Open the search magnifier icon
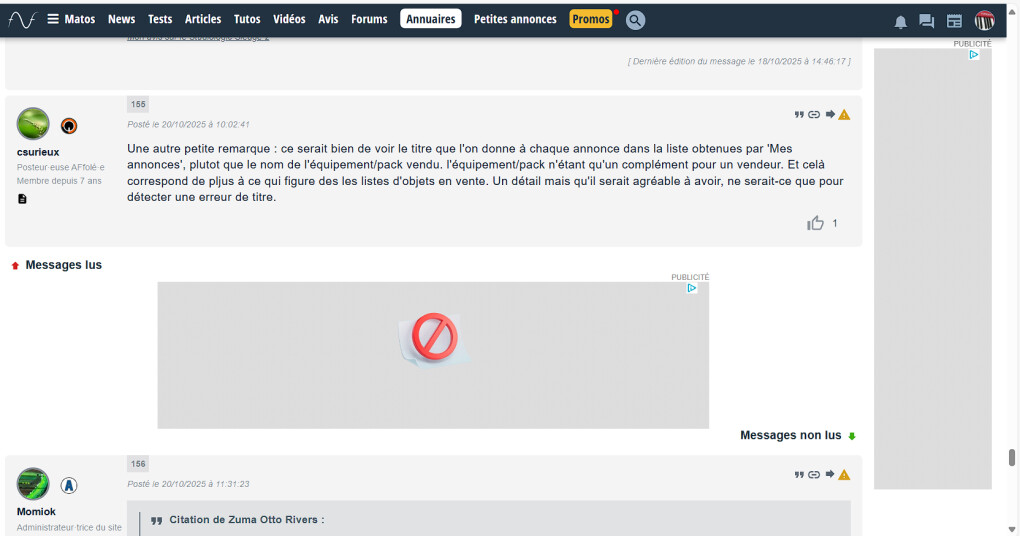Screen dimensions: 1020x536 636,20
